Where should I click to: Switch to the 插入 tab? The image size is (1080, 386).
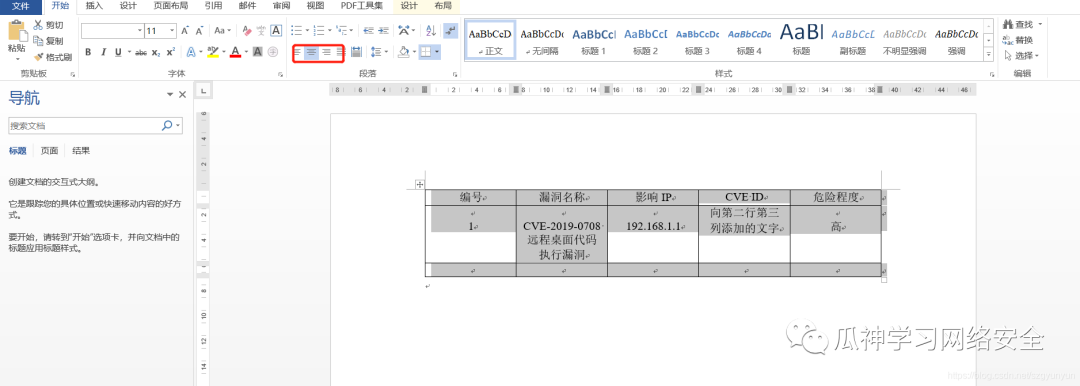tap(94, 6)
